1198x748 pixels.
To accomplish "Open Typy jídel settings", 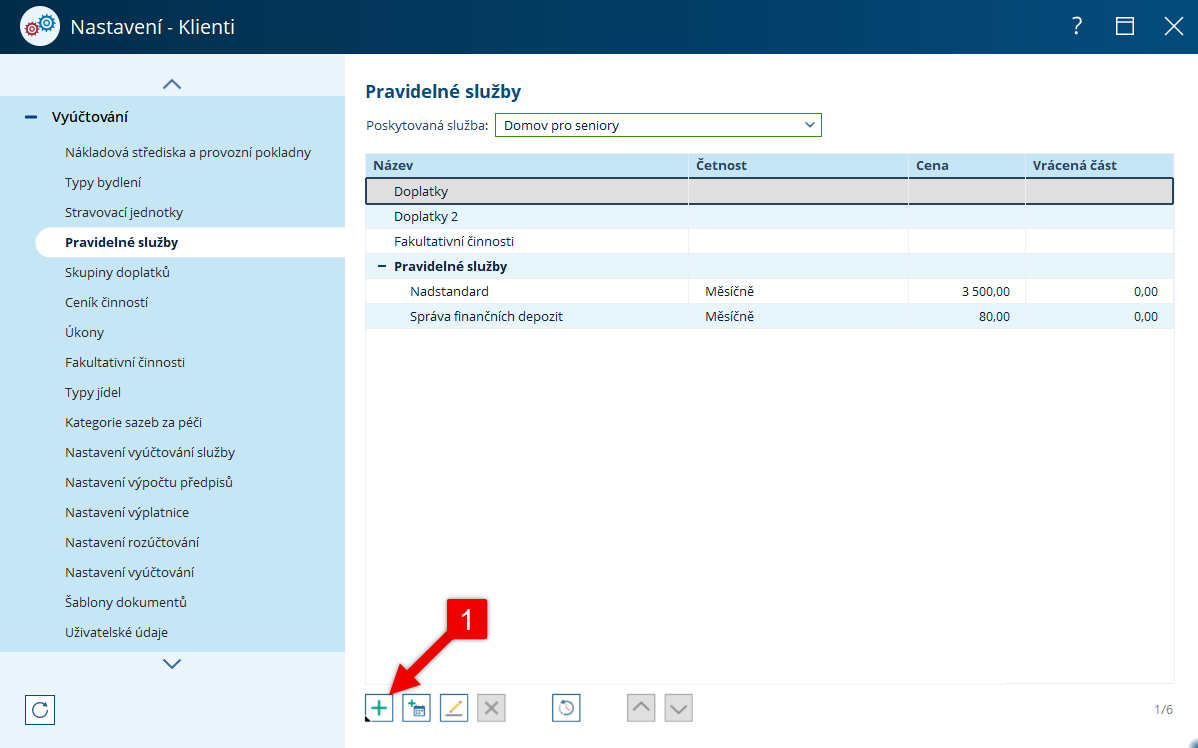I will coord(93,393).
